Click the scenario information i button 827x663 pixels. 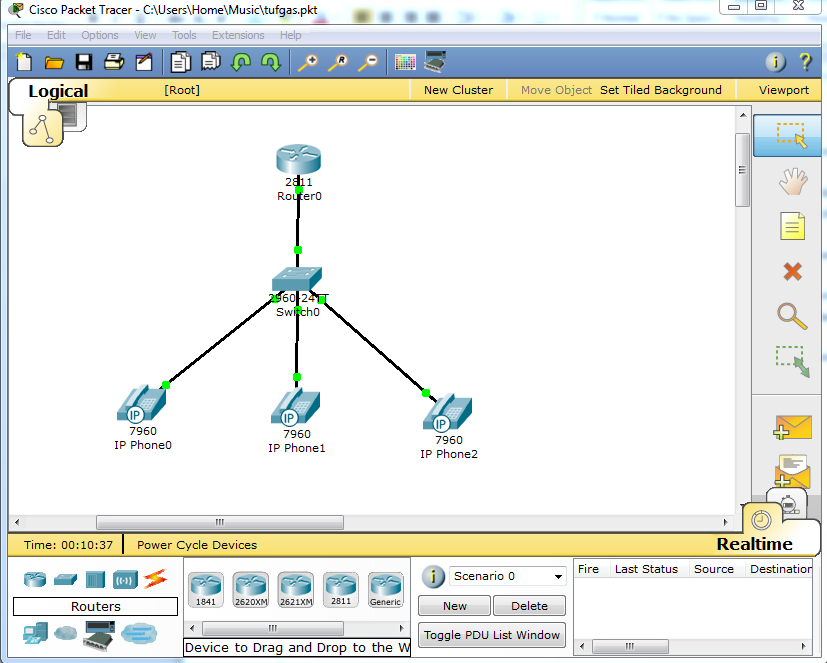pyautogui.click(x=433, y=576)
